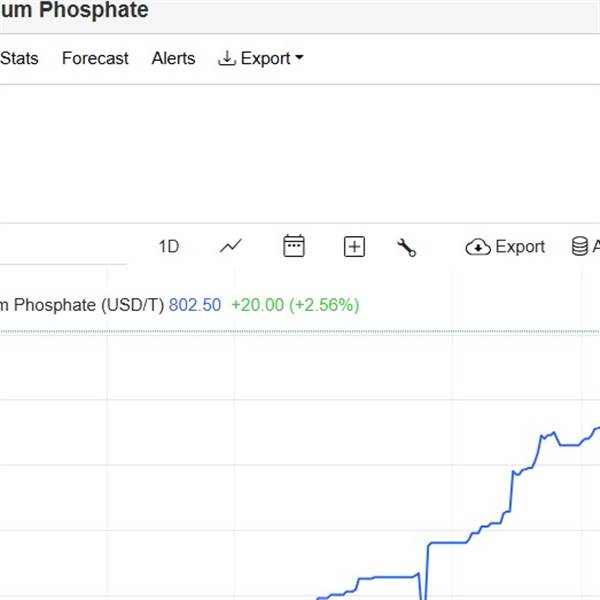The image size is (600, 600).
Task: Click the Export label in the chart toolbar
Action: [520, 247]
